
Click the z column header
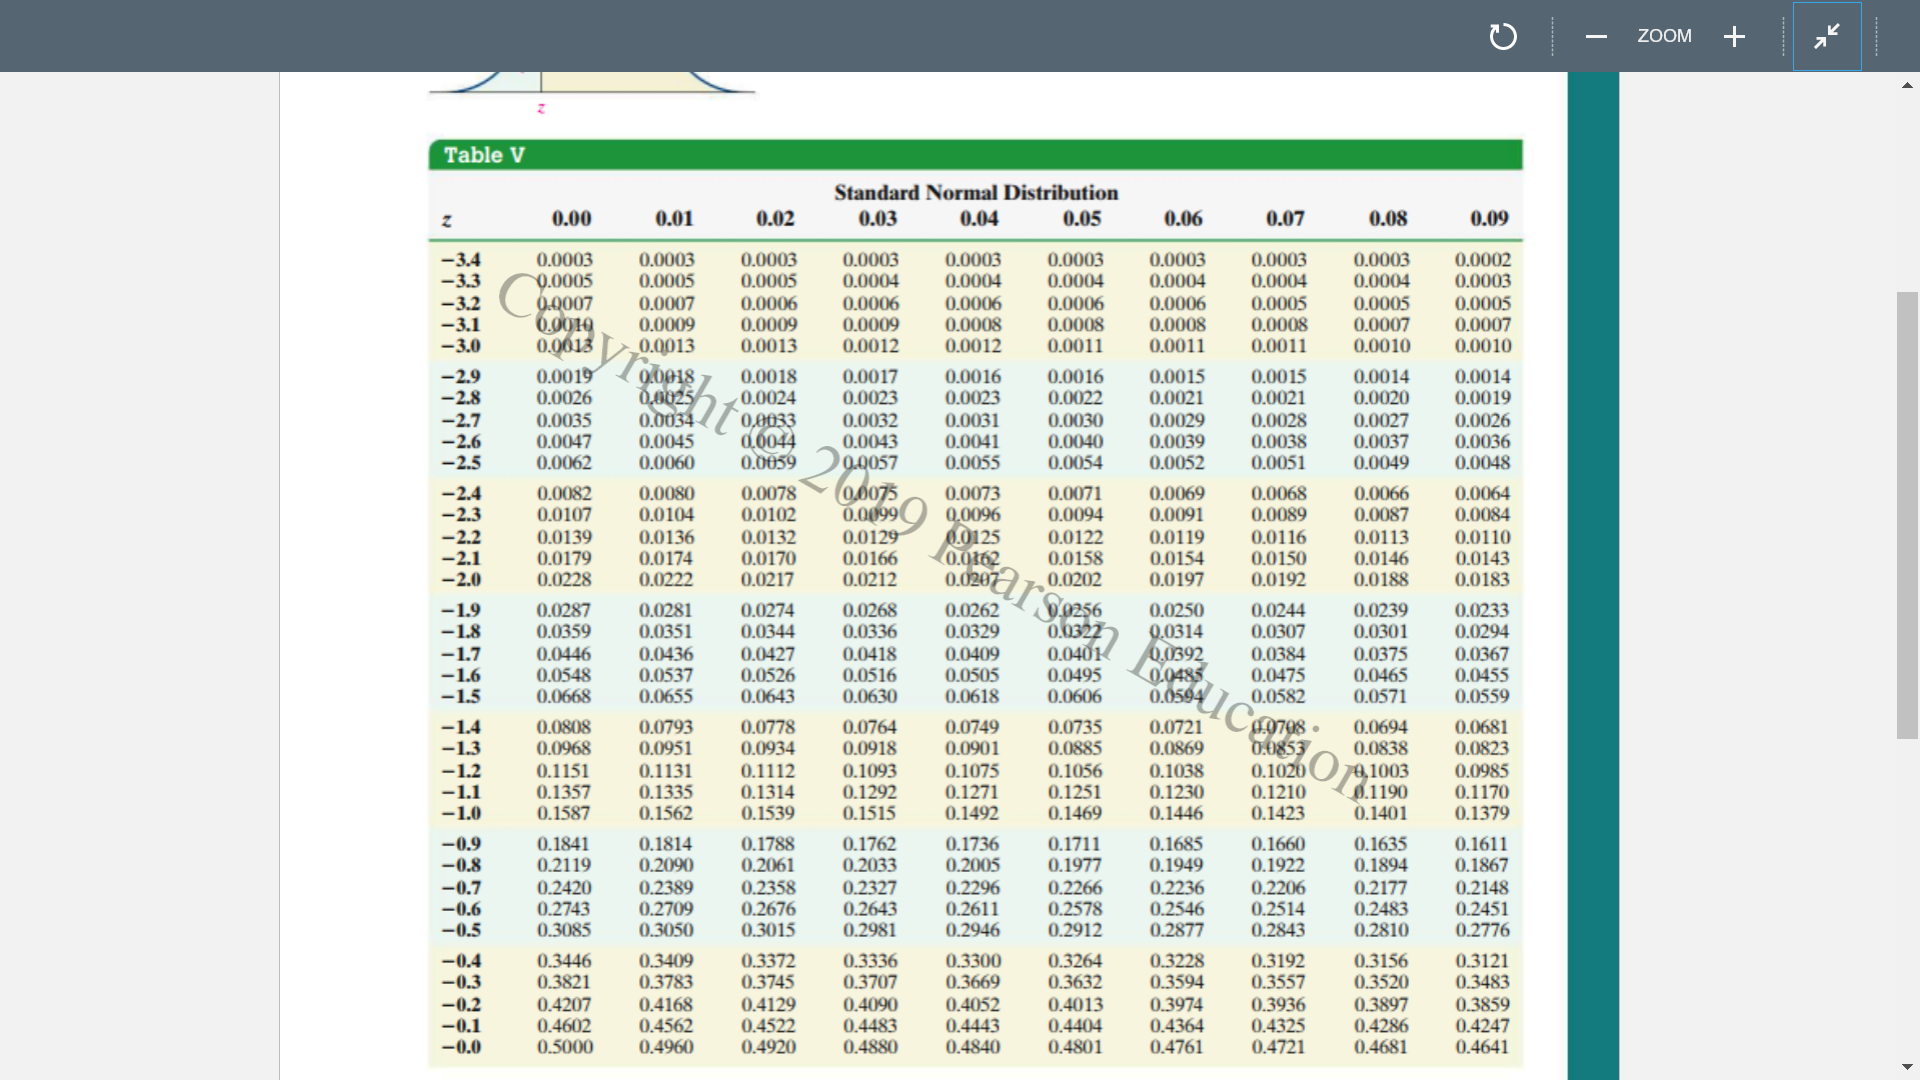[446, 220]
